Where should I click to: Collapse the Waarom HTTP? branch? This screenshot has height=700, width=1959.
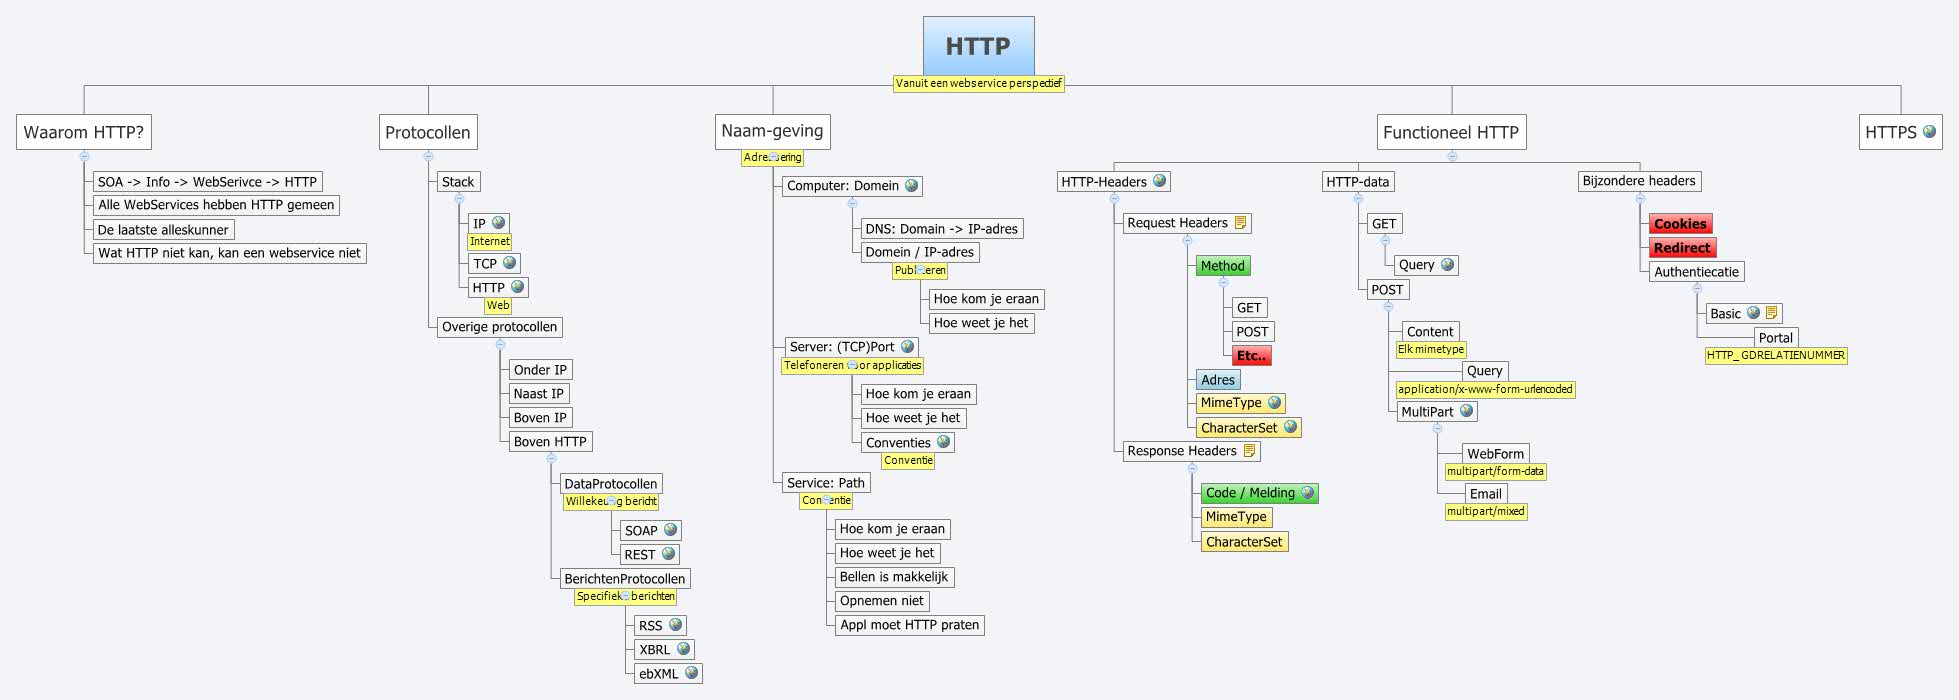click(84, 156)
